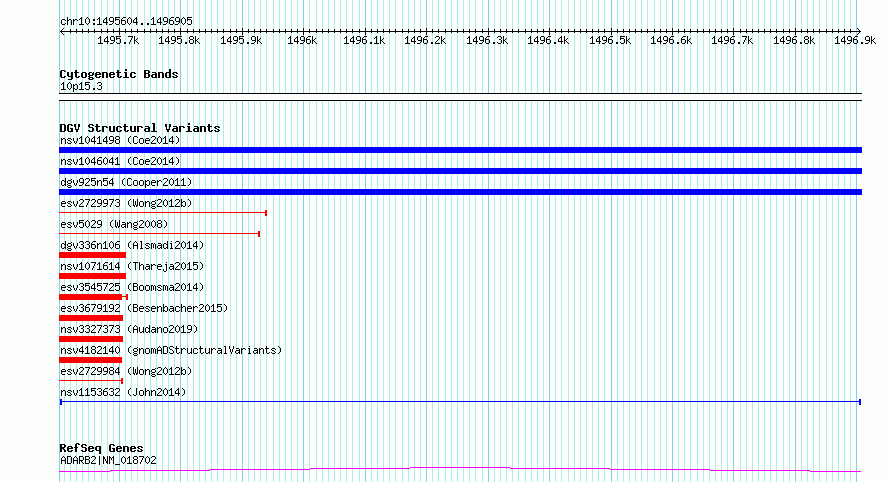Open the dgv925n54 (Cooper2011) variant
Image resolution: width=890 pixels, height=482 pixels.
click(126, 182)
